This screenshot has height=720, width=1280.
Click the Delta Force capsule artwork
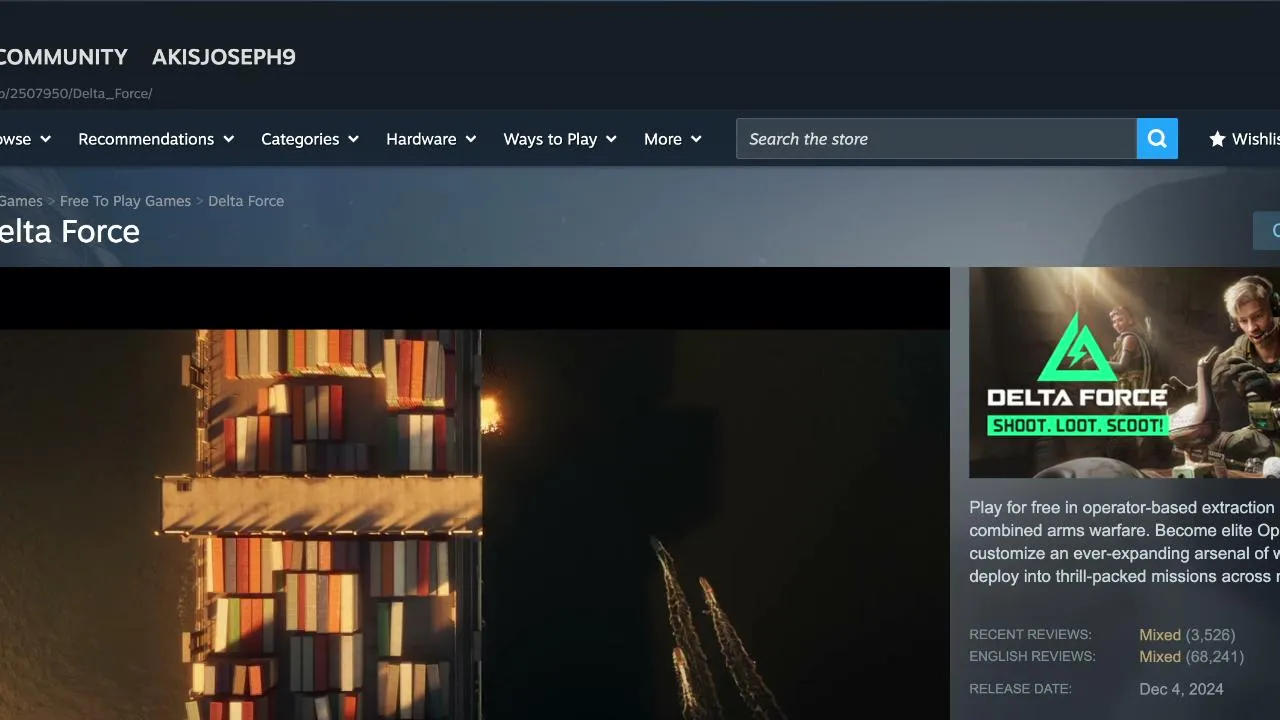[x=1124, y=372]
